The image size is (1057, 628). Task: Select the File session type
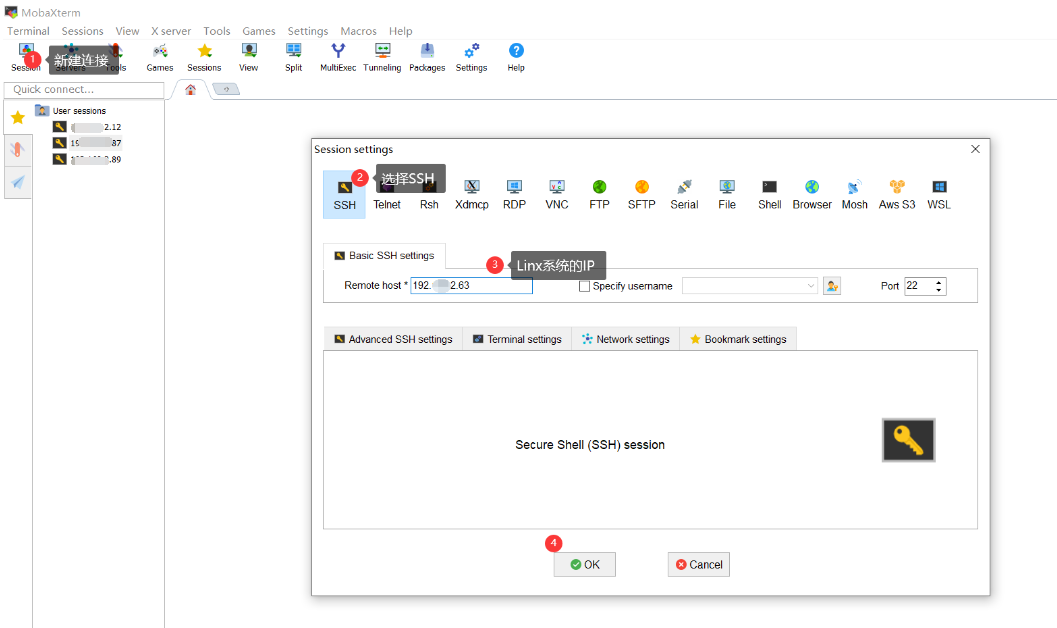click(727, 195)
